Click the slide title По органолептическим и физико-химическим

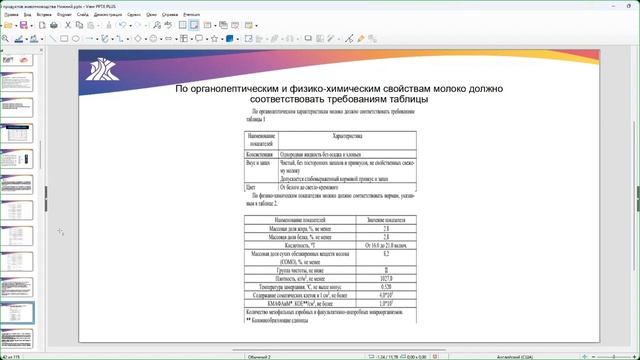pos(339,94)
